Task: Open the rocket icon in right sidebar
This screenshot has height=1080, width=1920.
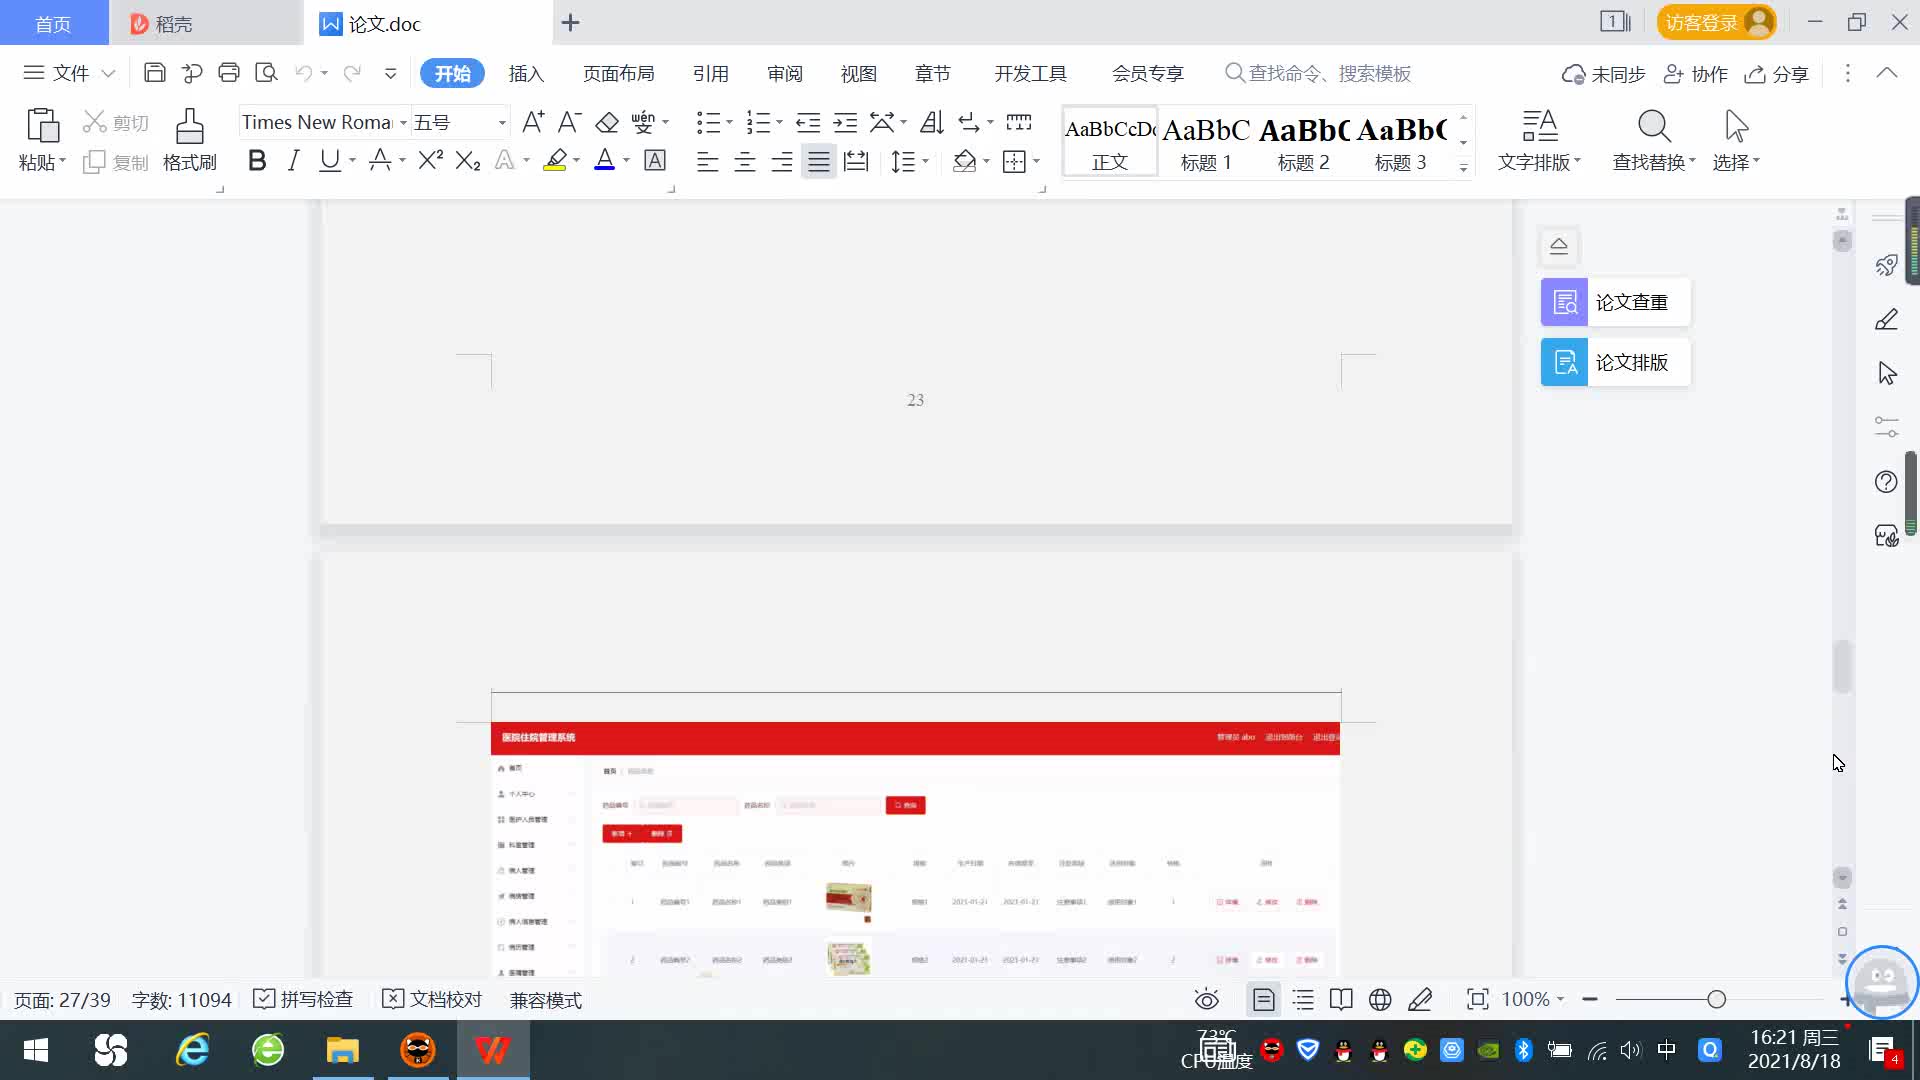Action: [1886, 265]
